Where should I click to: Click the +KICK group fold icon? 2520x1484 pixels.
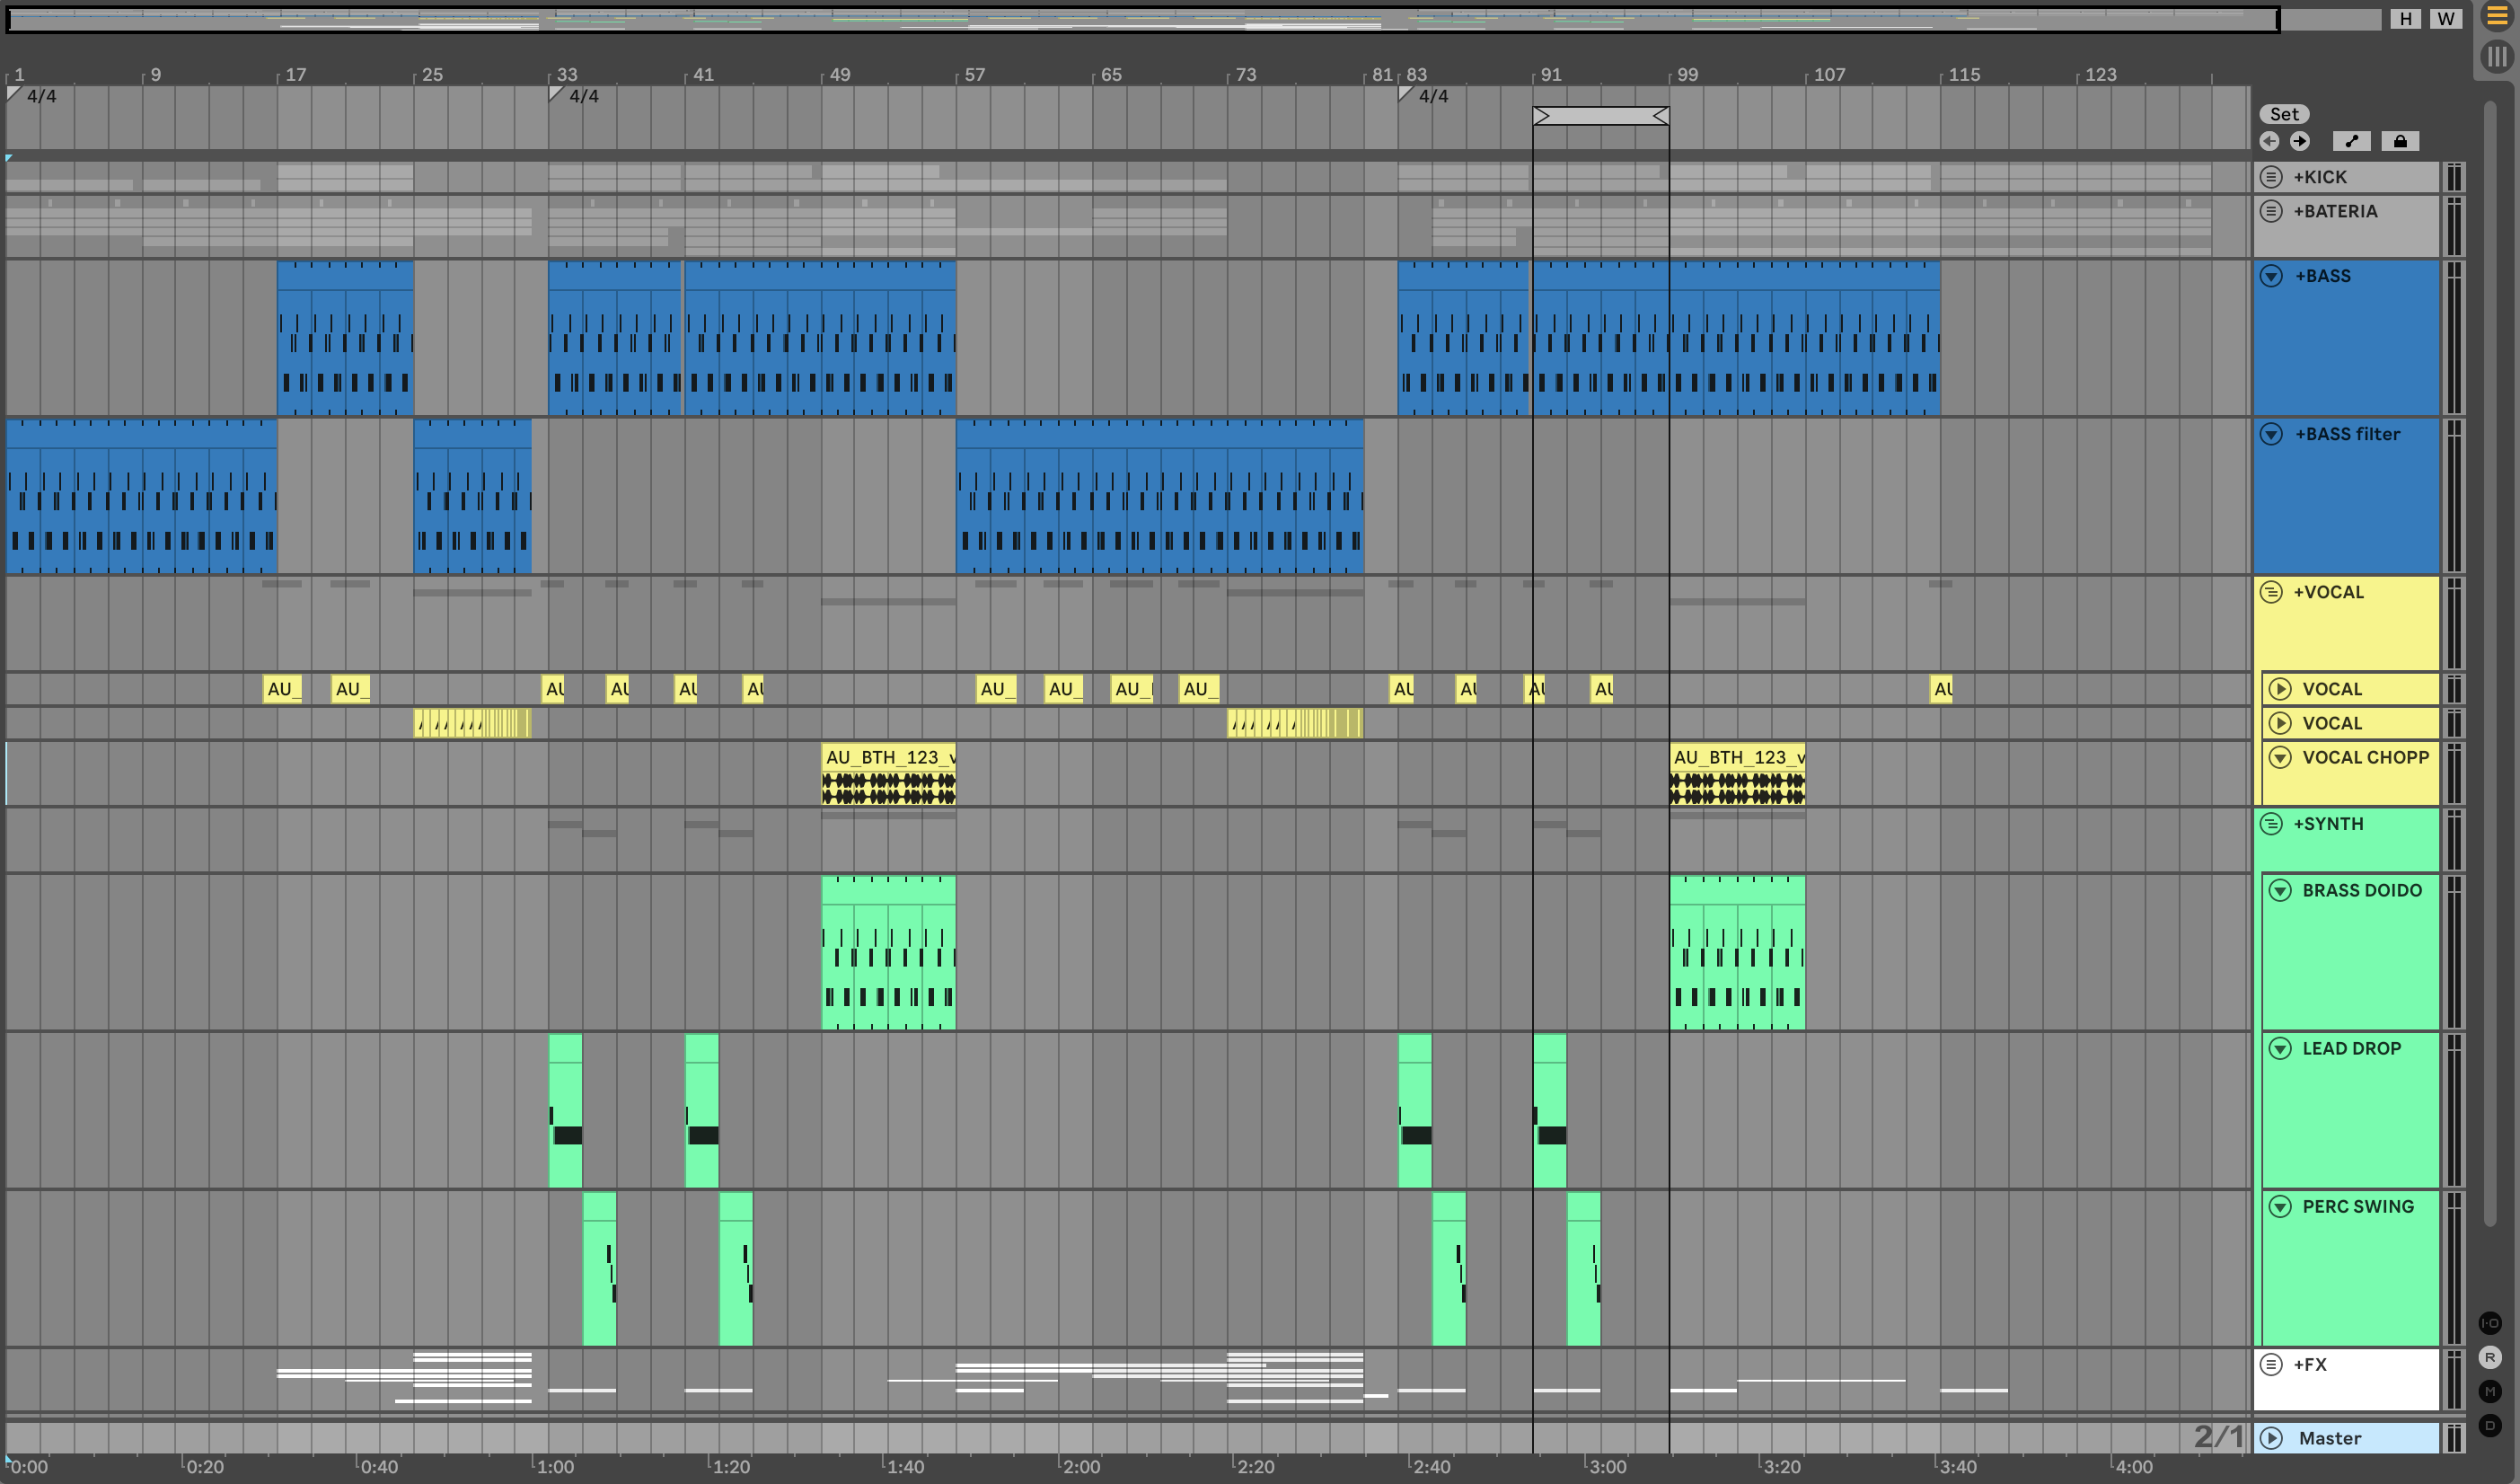(2271, 177)
